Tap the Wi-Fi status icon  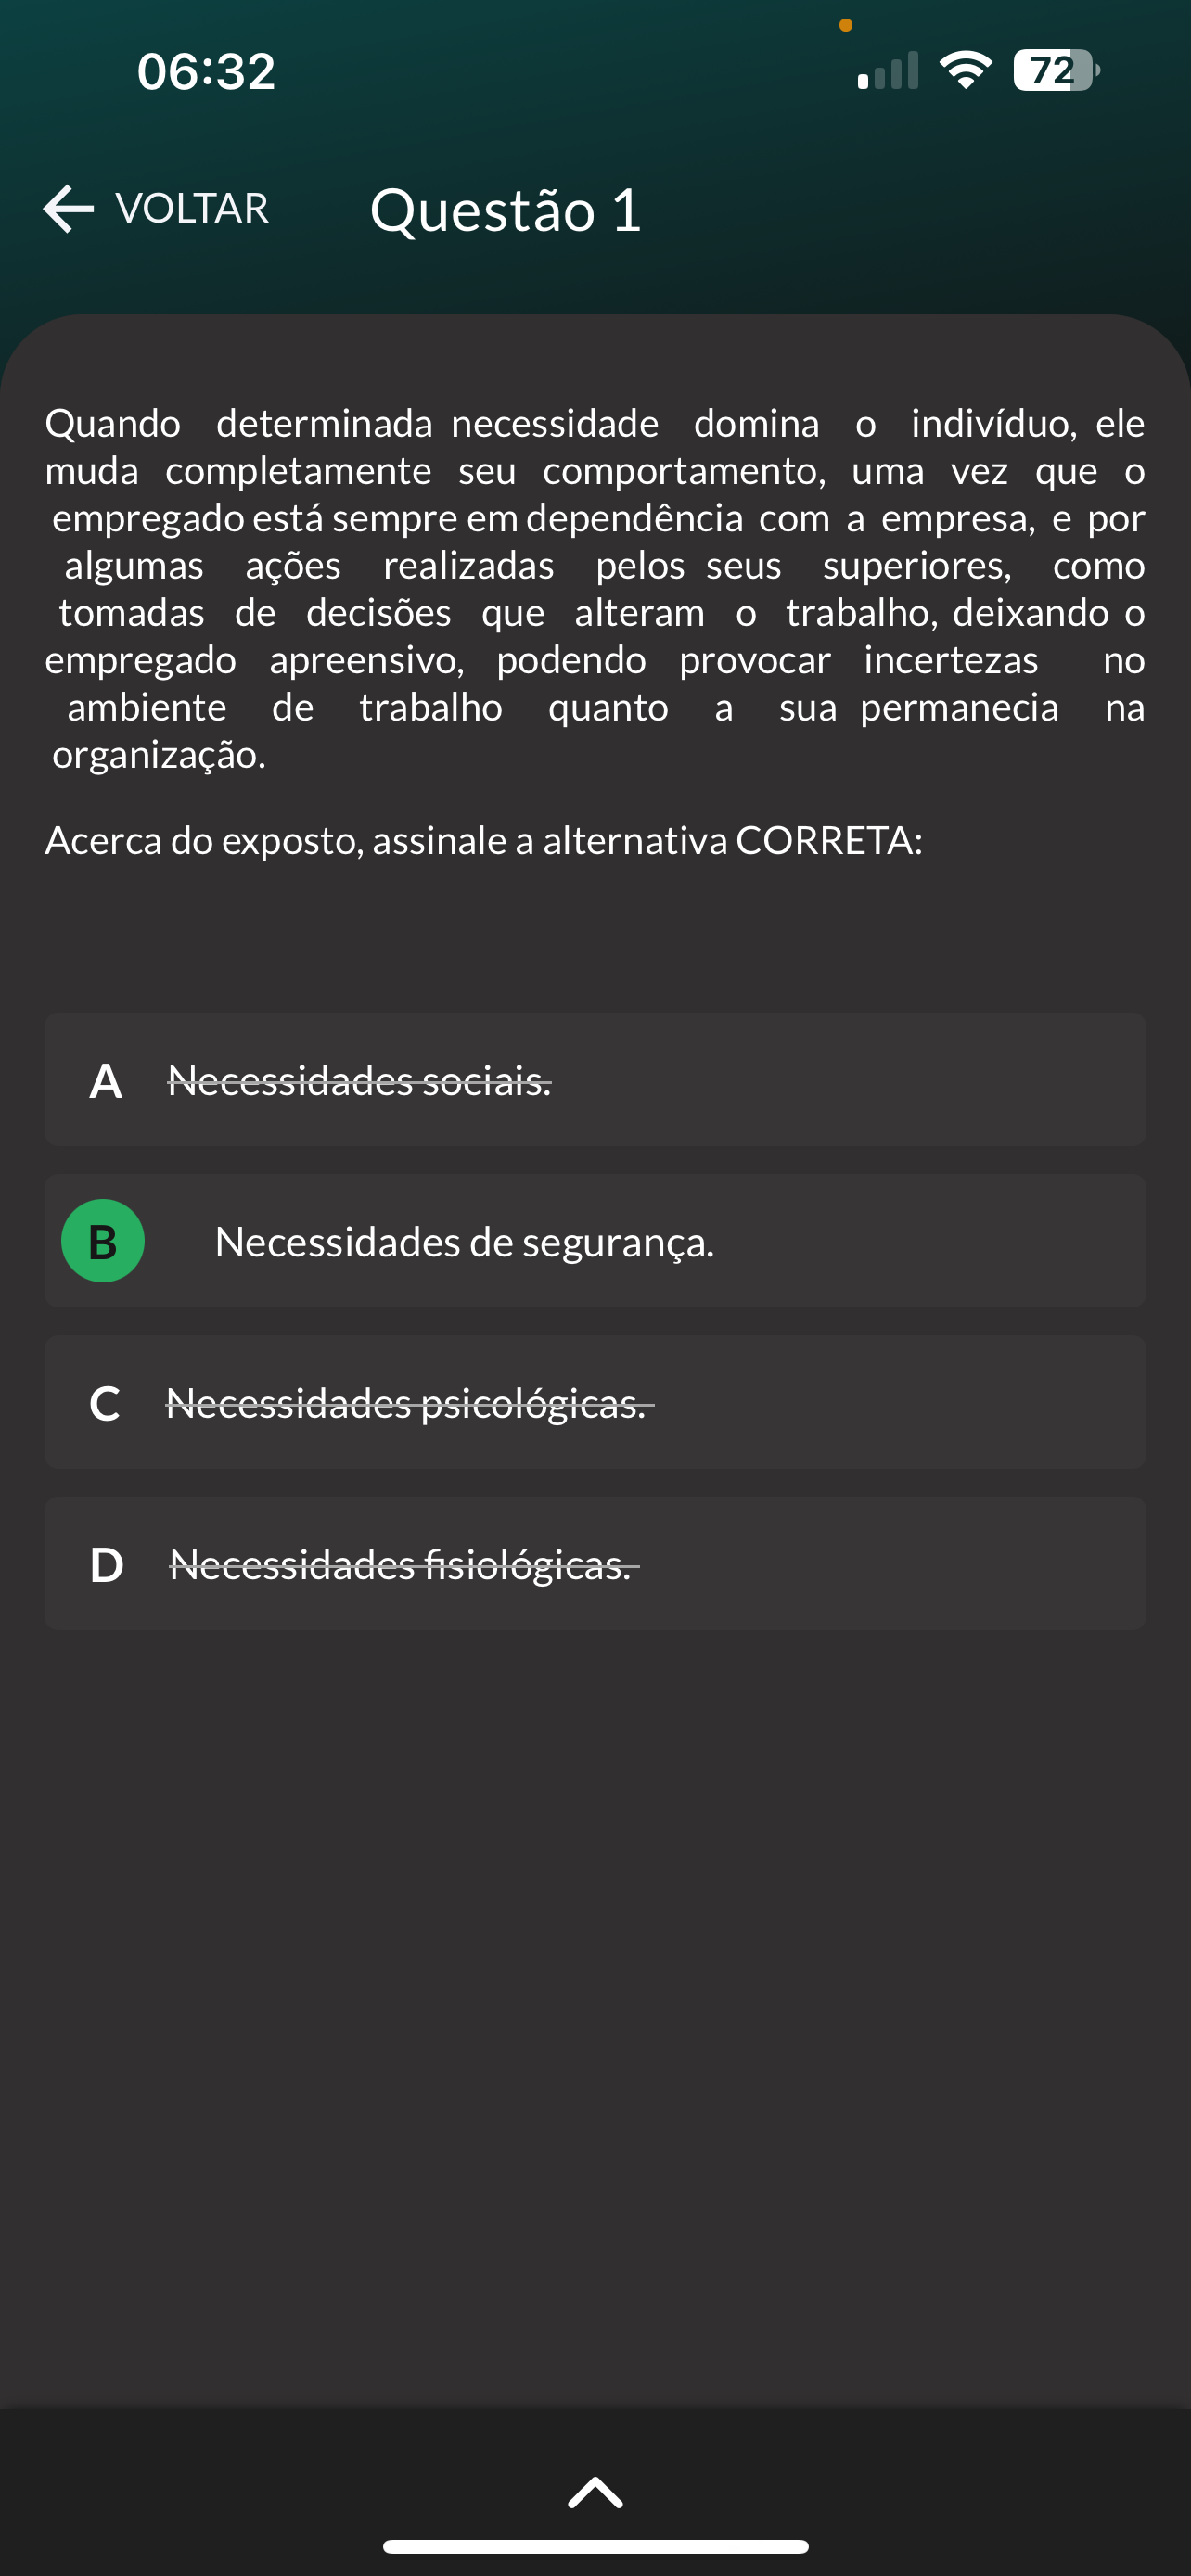tap(965, 71)
